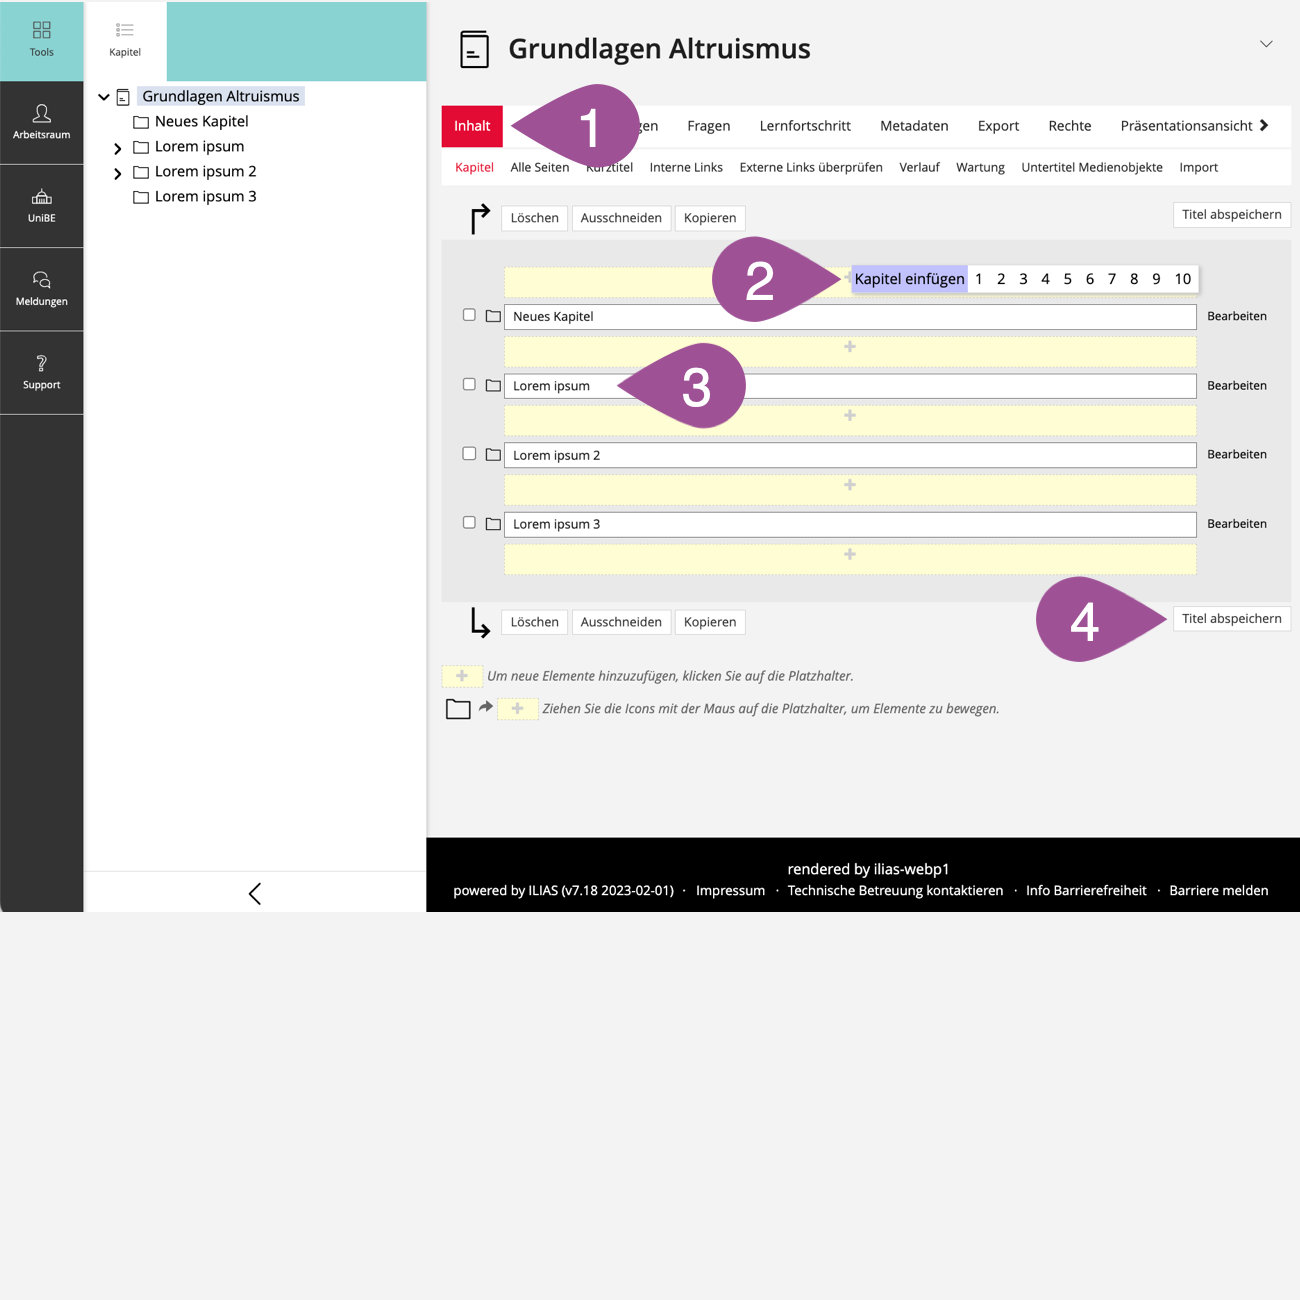Select the Lorem ipsum 3 checkbox
This screenshot has width=1300, height=1300.
(469, 523)
